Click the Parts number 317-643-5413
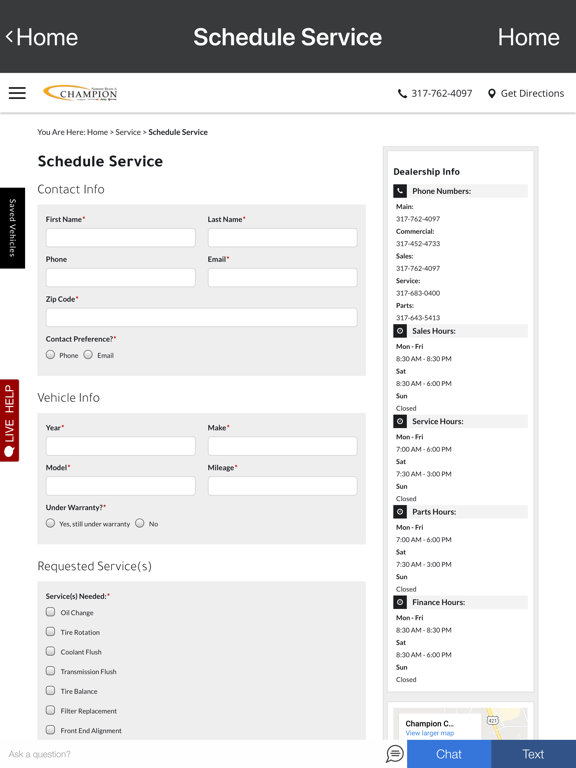The width and height of the screenshot is (576, 768). (x=418, y=318)
